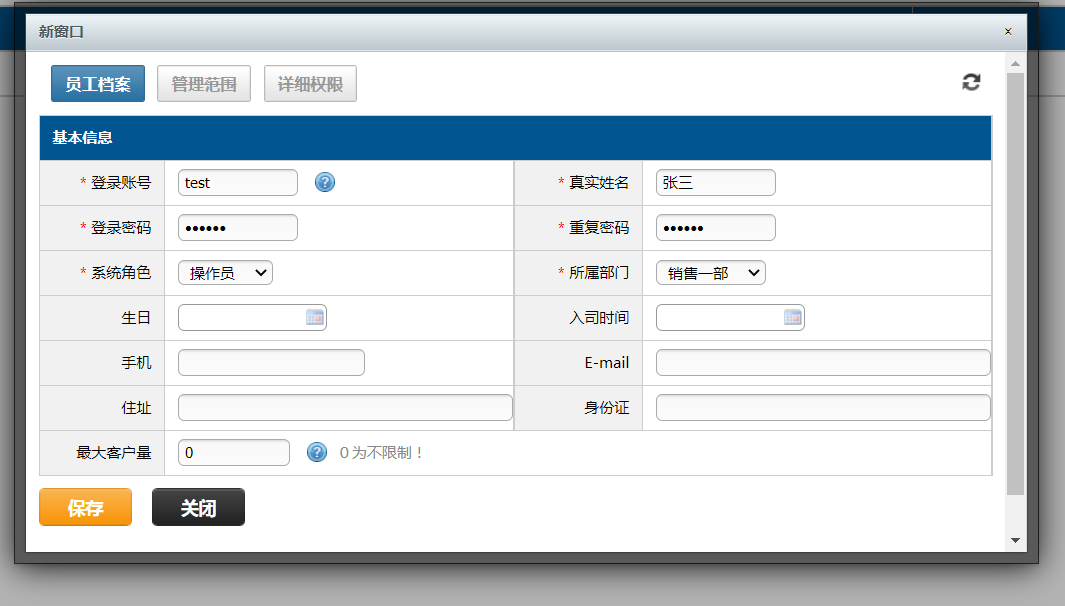Open the 详细权限 tab
The width and height of the screenshot is (1065, 606).
pyautogui.click(x=310, y=84)
